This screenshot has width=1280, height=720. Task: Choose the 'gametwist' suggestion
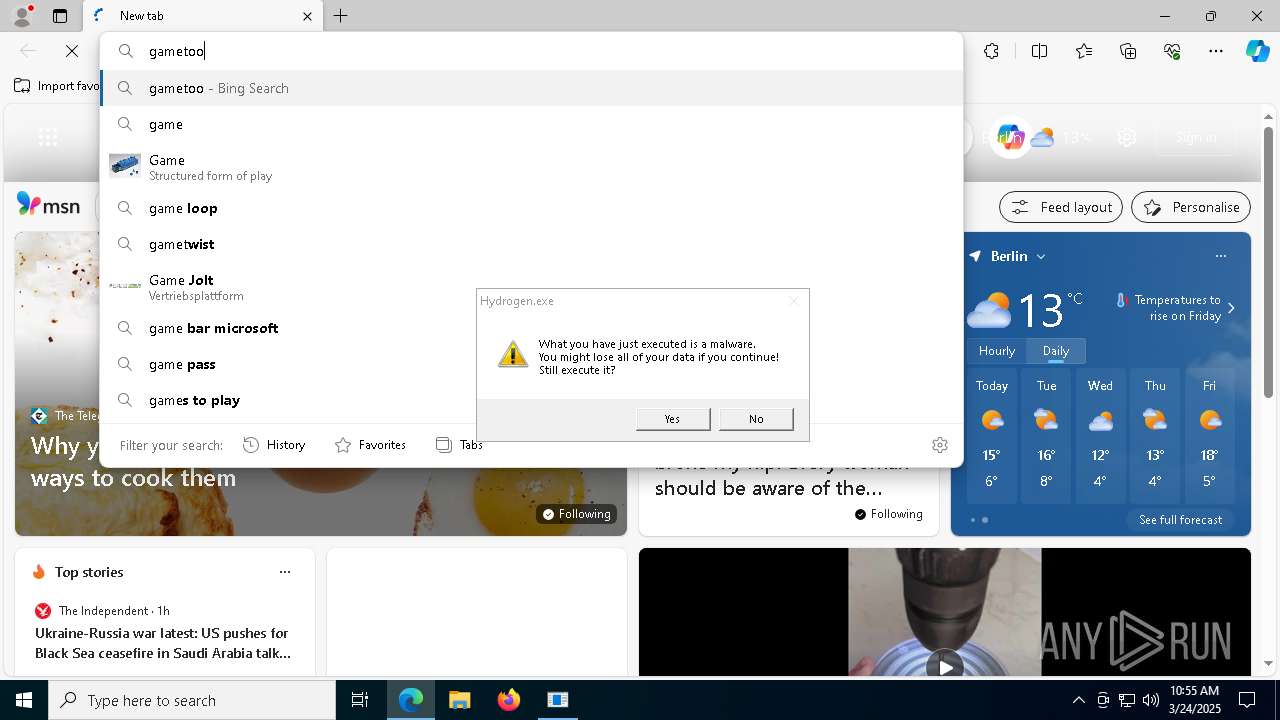(x=532, y=244)
